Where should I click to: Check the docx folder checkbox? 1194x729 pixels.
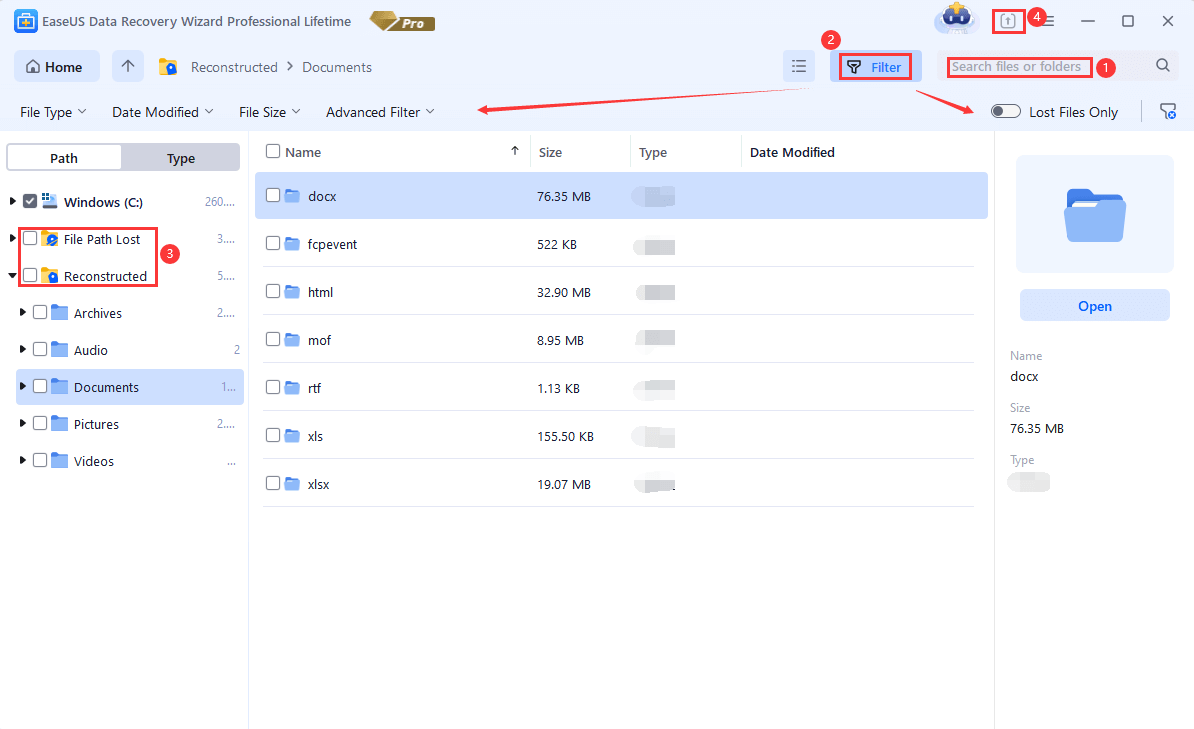click(x=272, y=195)
